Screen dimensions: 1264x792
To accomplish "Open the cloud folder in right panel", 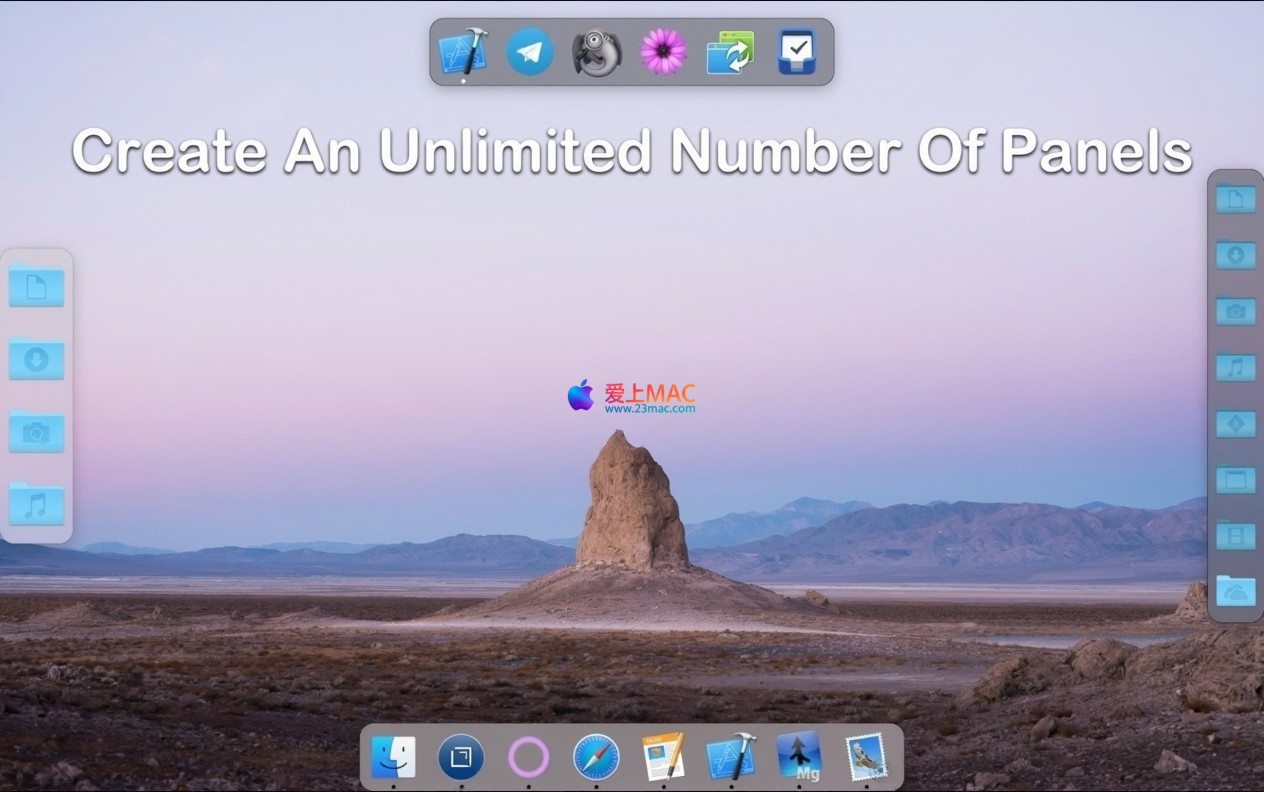I will coord(1236,591).
